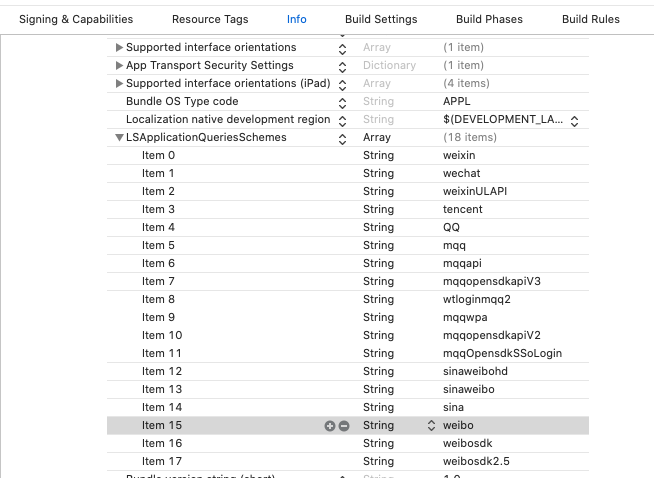Click the String type of Item 2
The height and width of the screenshot is (478, 654).
(x=378, y=191)
